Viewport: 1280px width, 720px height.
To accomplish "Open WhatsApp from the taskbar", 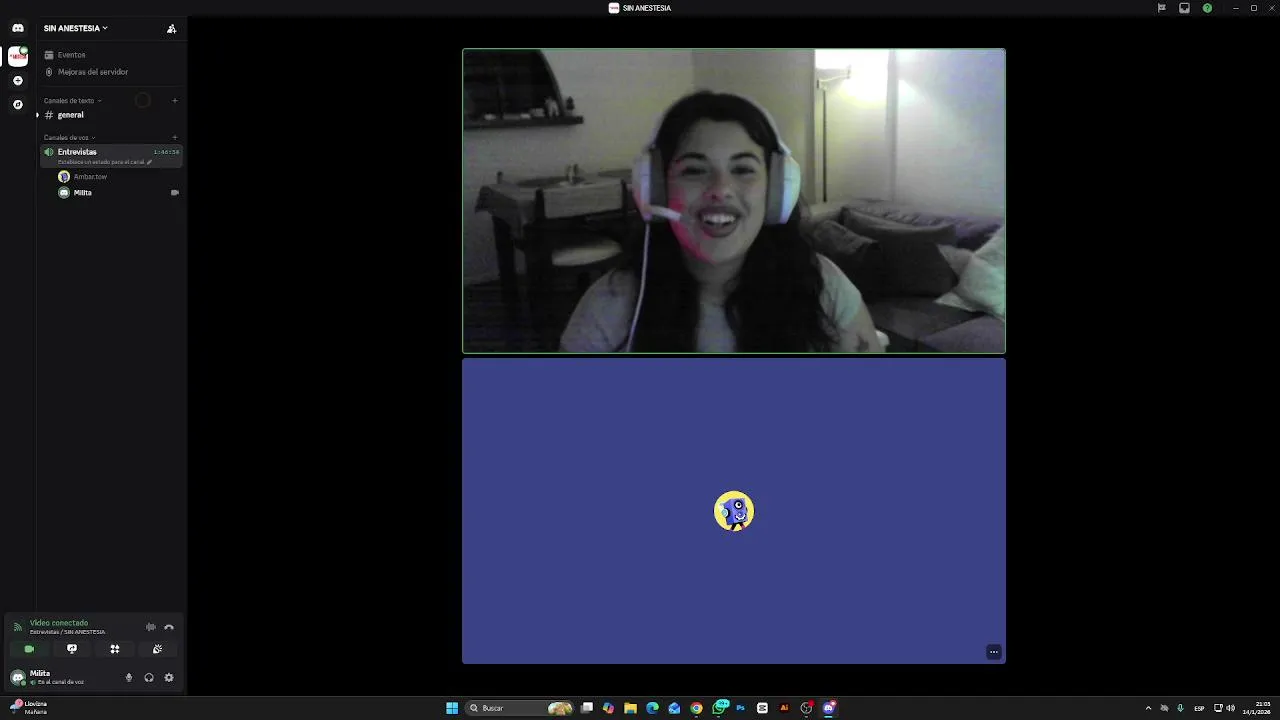I will (x=719, y=708).
